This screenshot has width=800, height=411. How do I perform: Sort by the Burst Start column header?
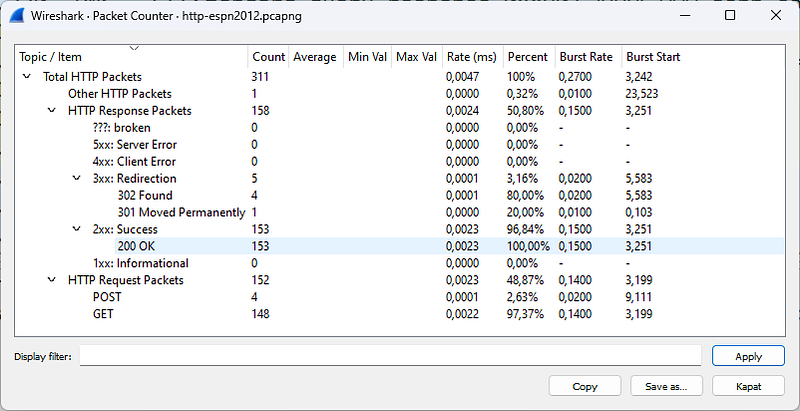click(654, 57)
